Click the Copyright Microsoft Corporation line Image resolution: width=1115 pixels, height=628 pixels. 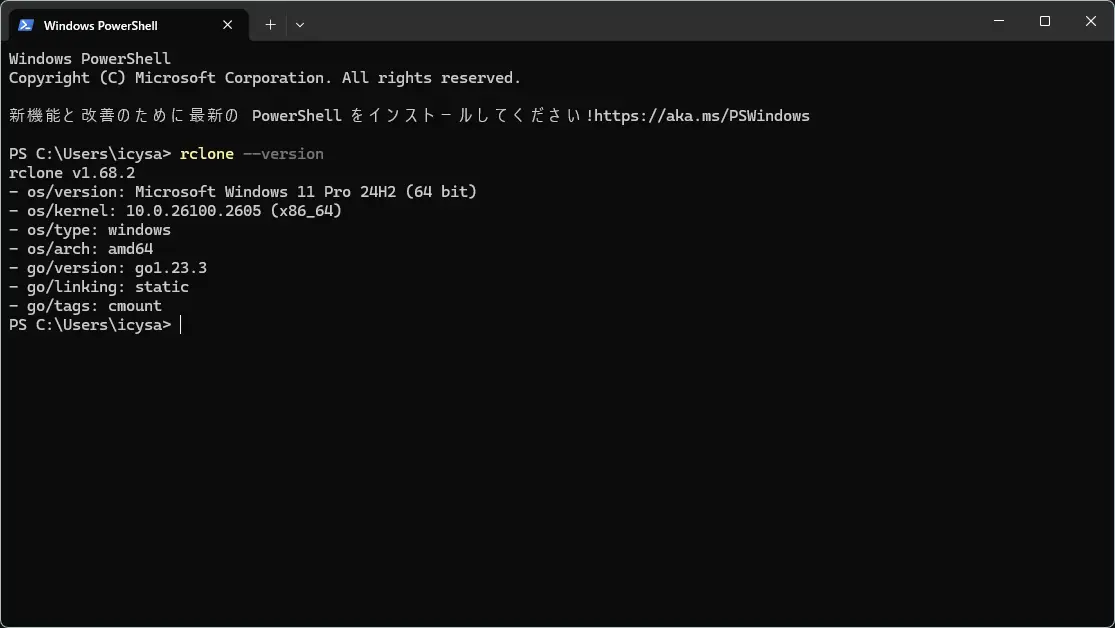[265, 78]
